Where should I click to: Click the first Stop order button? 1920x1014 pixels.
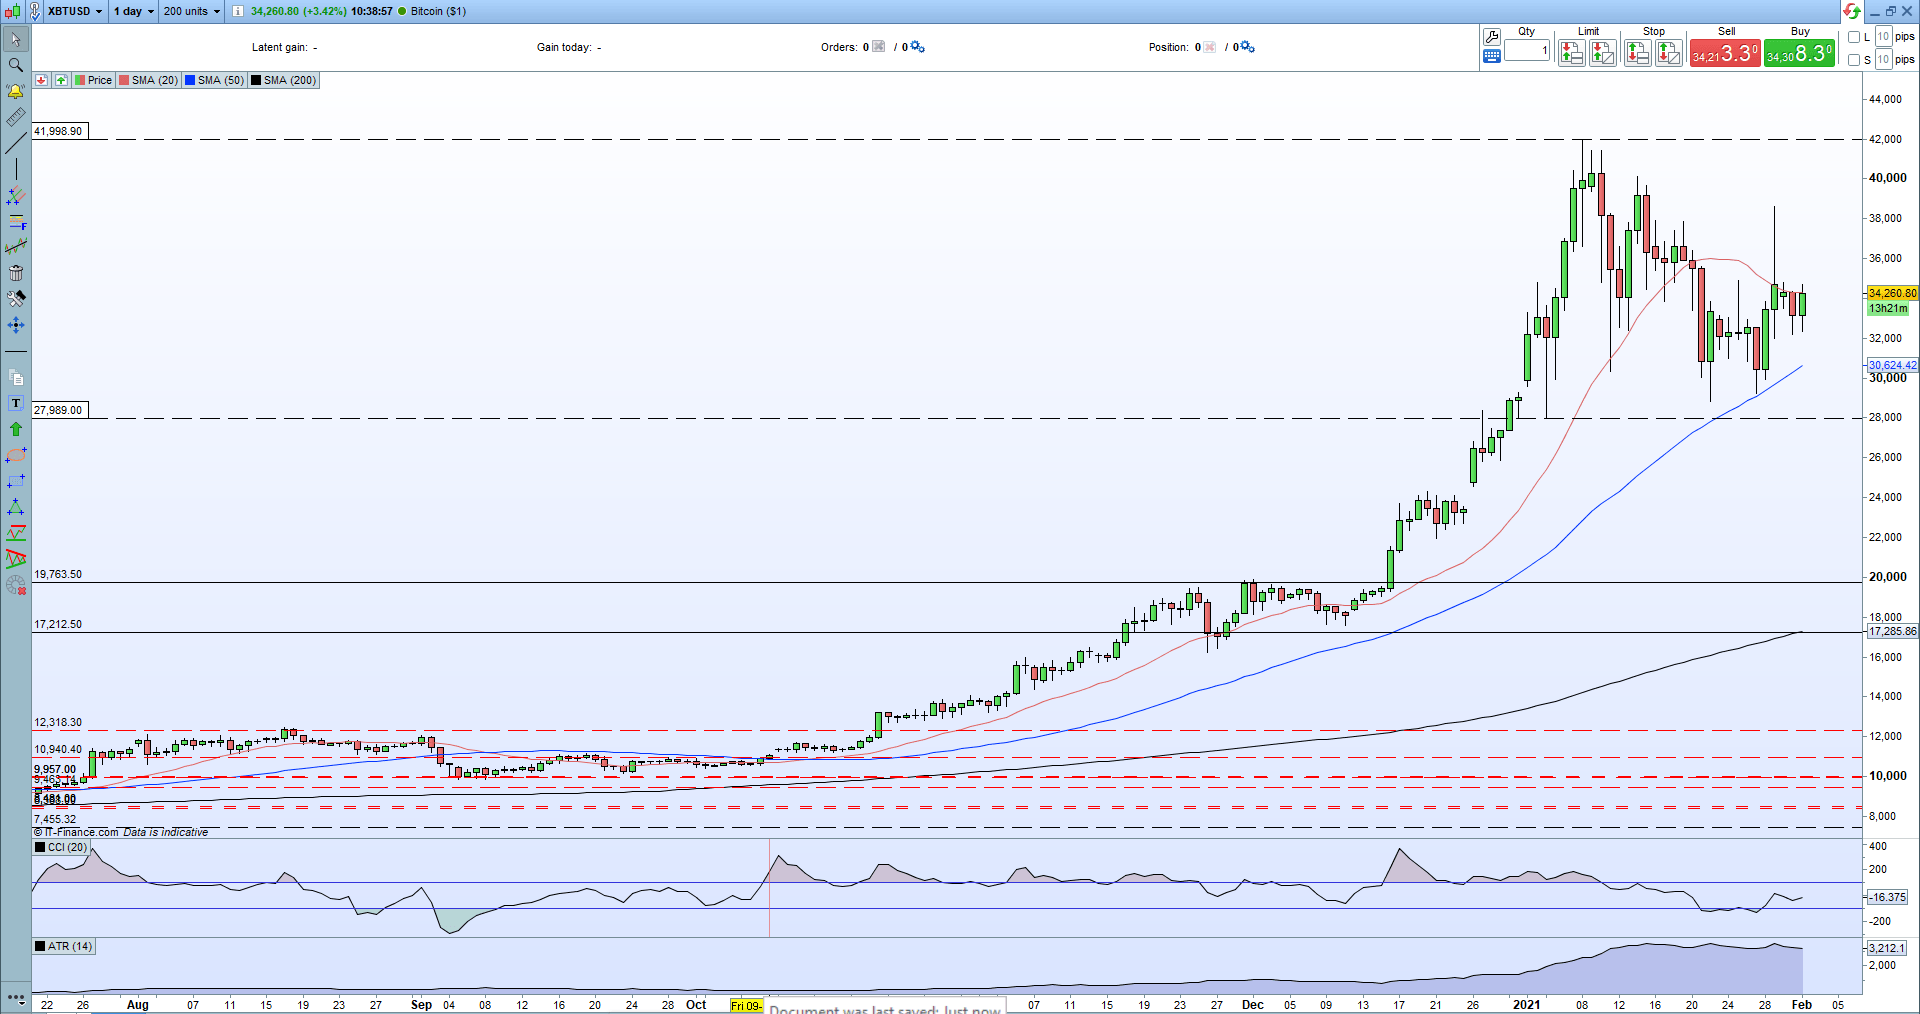click(x=1638, y=53)
